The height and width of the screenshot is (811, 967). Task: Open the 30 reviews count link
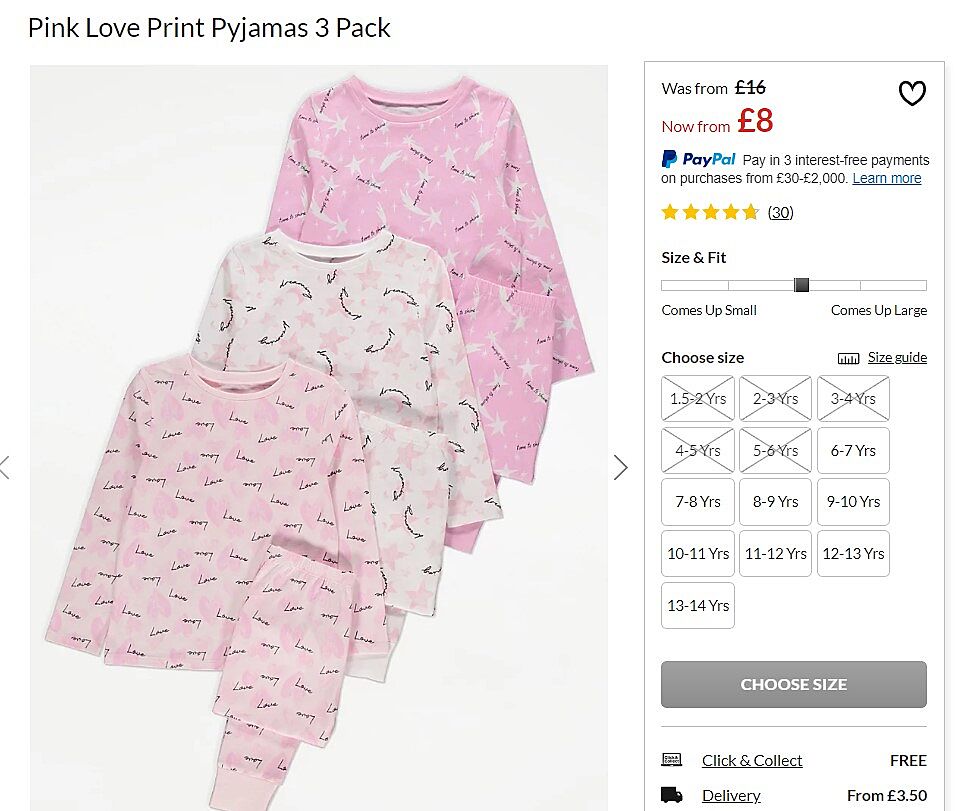780,212
